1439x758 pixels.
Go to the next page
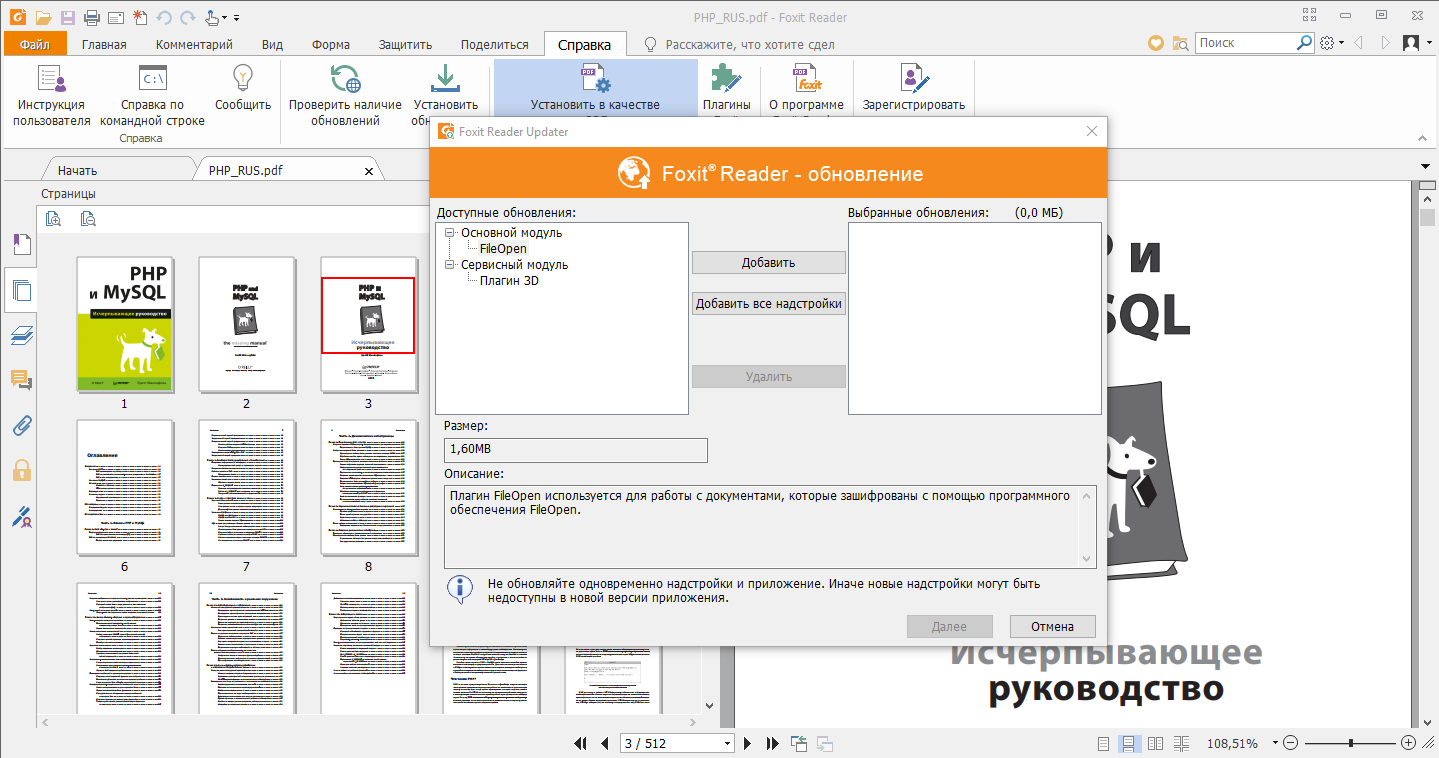click(747, 743)
